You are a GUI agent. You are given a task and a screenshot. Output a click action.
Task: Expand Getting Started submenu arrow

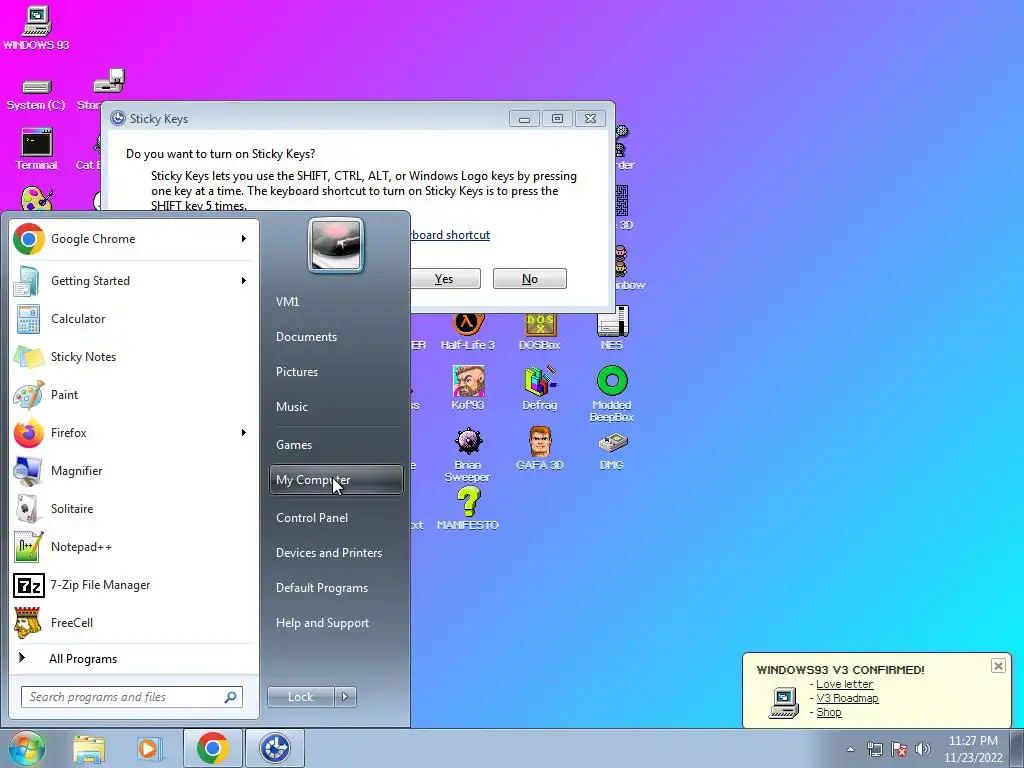244,281
